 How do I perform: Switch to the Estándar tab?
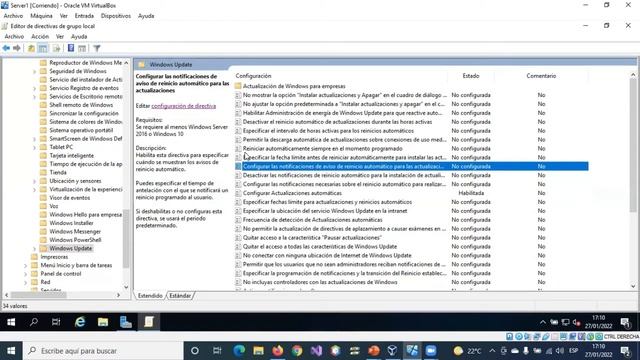pyautogui.click(x=180, y=296)
